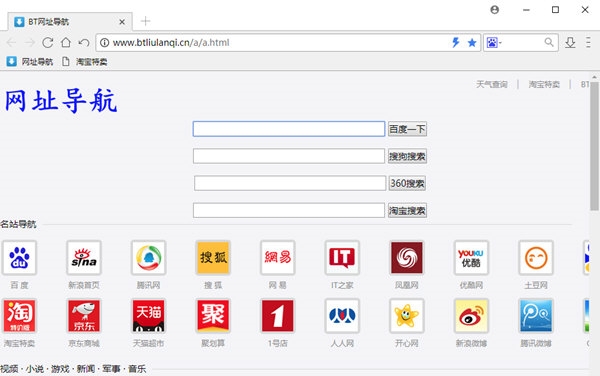The width and height of the screenshot is (600, 376).
Task: Focus the Baidu search input field
Action: pyautogui.click(x=289, y=129)
